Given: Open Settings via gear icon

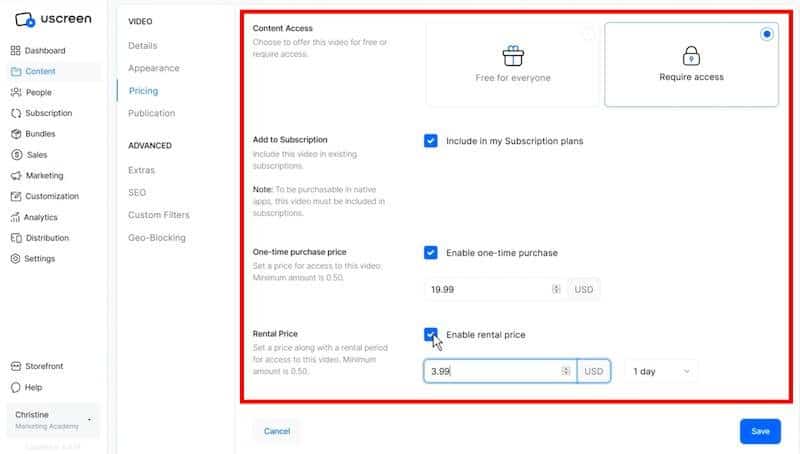Looking at the screenshot, I should (16, 259).
